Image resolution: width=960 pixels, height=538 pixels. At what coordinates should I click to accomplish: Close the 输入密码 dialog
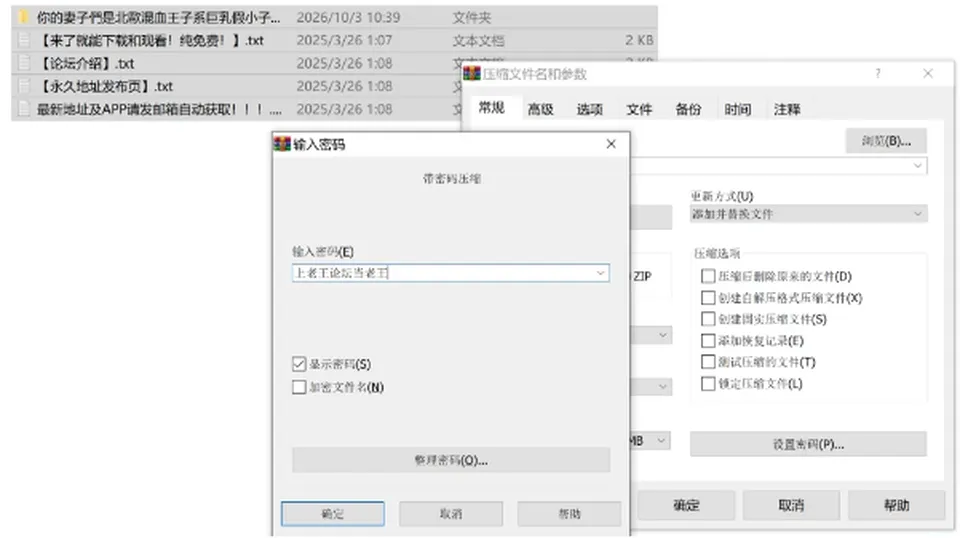(x=610, y=144)
